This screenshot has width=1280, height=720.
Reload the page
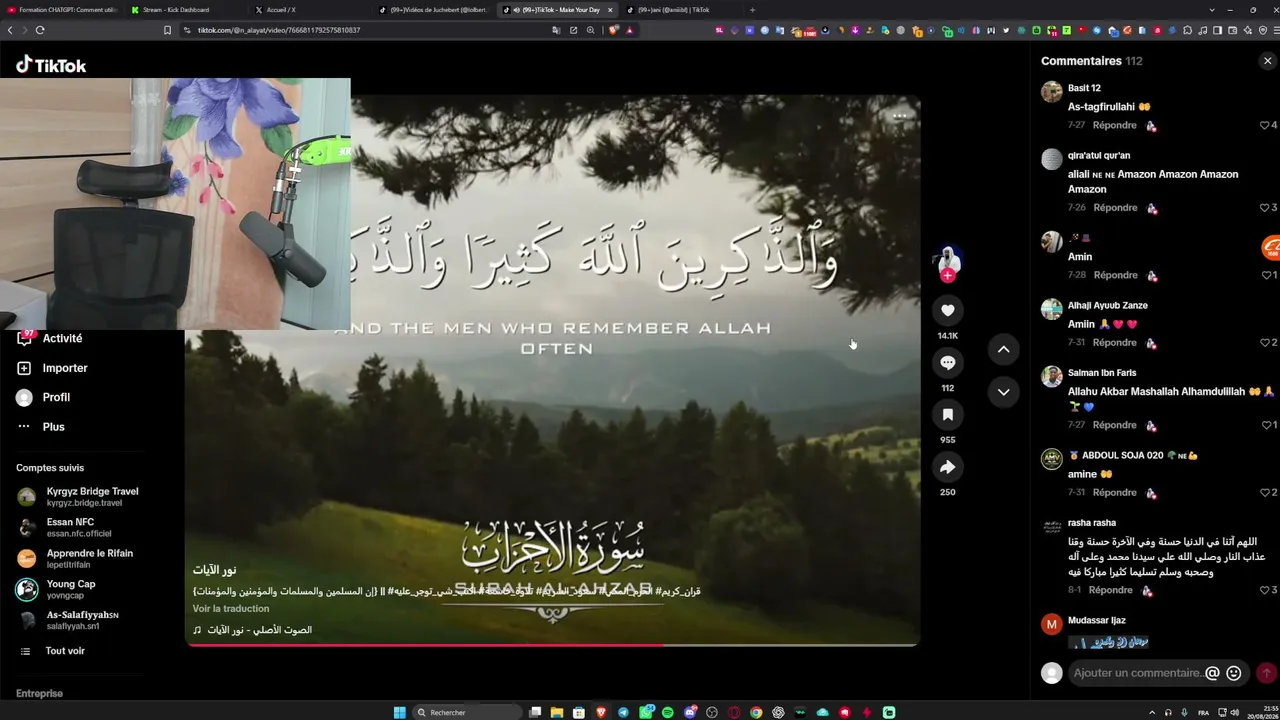tap(40, 30)
